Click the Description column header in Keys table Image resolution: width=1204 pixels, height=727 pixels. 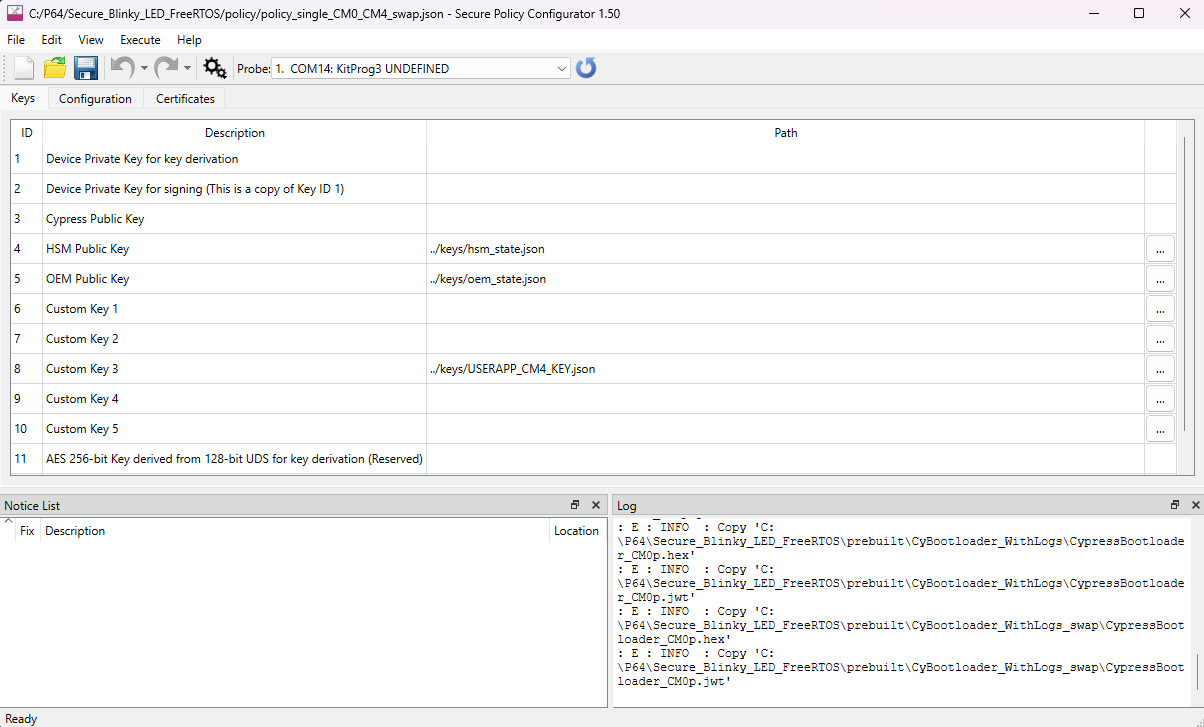235,133
